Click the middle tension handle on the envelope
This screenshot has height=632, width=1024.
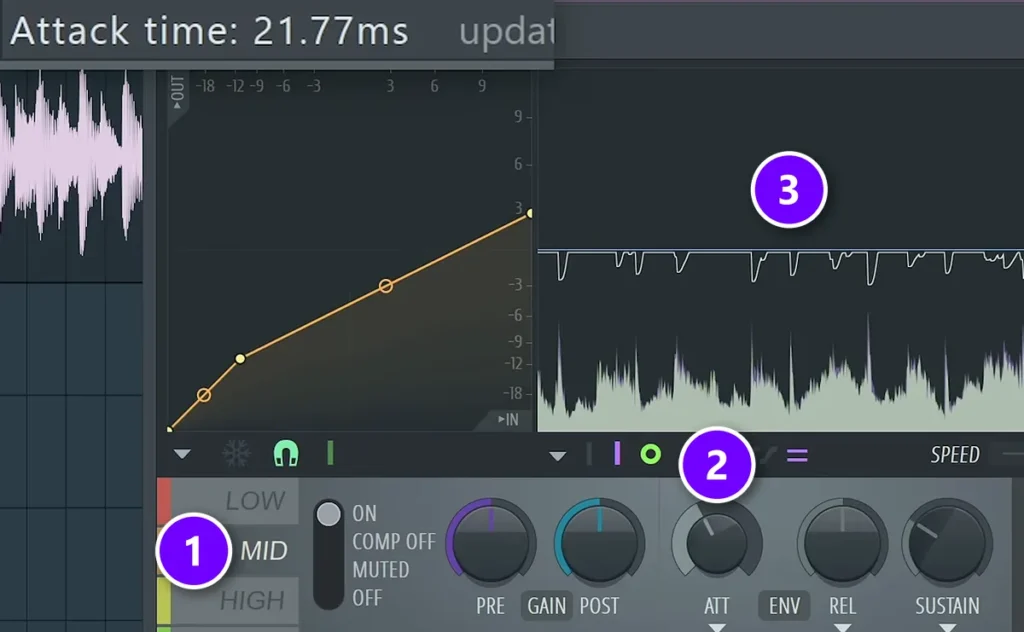point(385,286)
